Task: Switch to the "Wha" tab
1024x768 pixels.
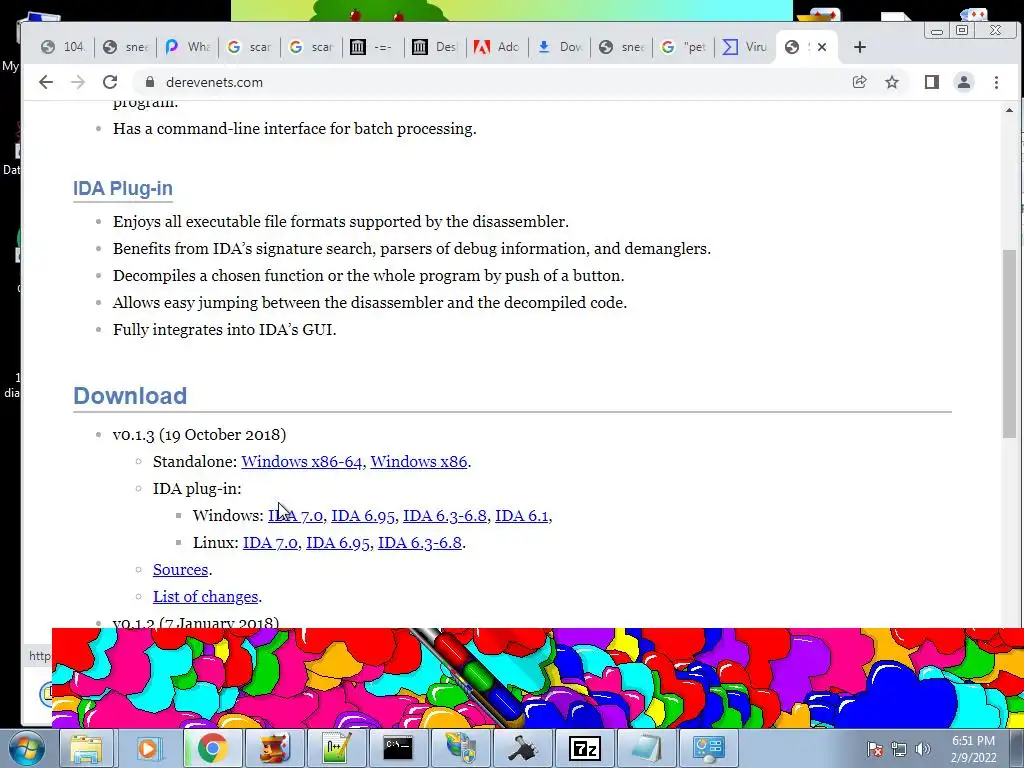Action: [188, 47]
